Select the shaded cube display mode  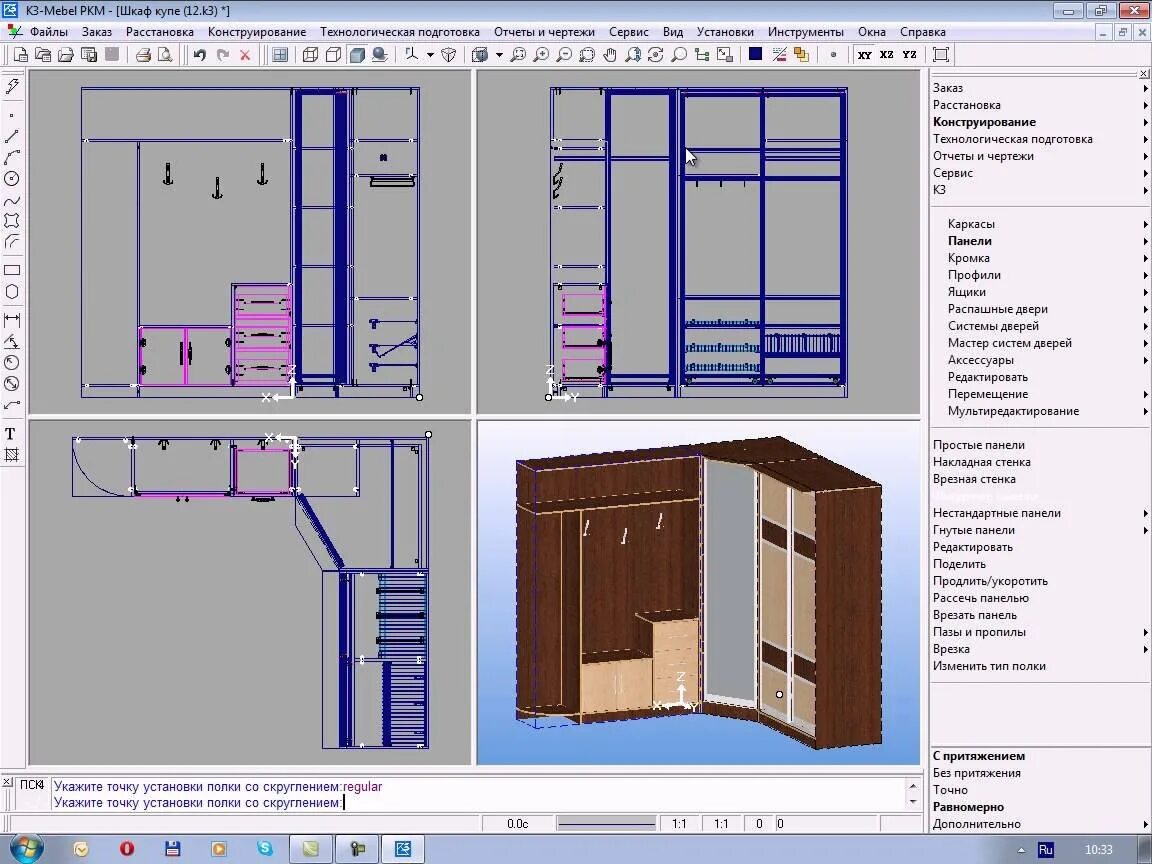357,54
